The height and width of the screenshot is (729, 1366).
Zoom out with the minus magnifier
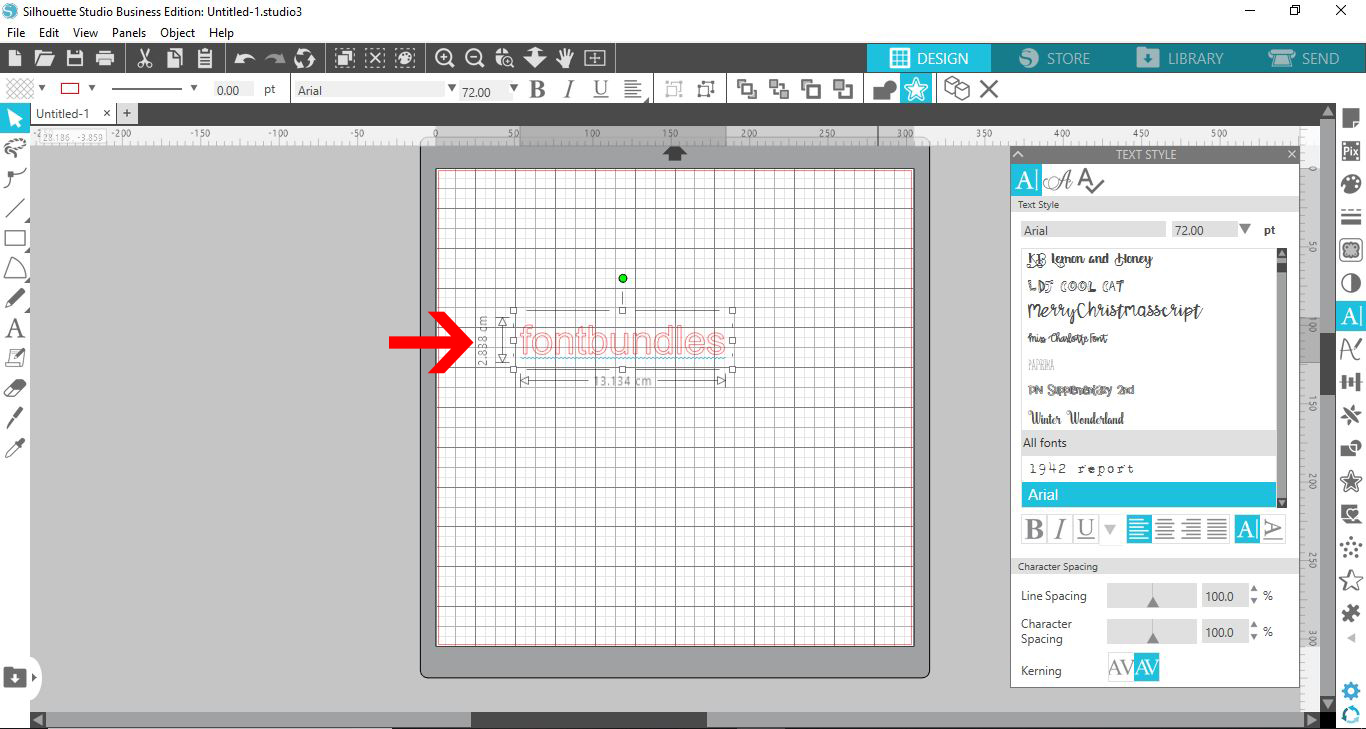pyautogui.click(x=475, y=58)
